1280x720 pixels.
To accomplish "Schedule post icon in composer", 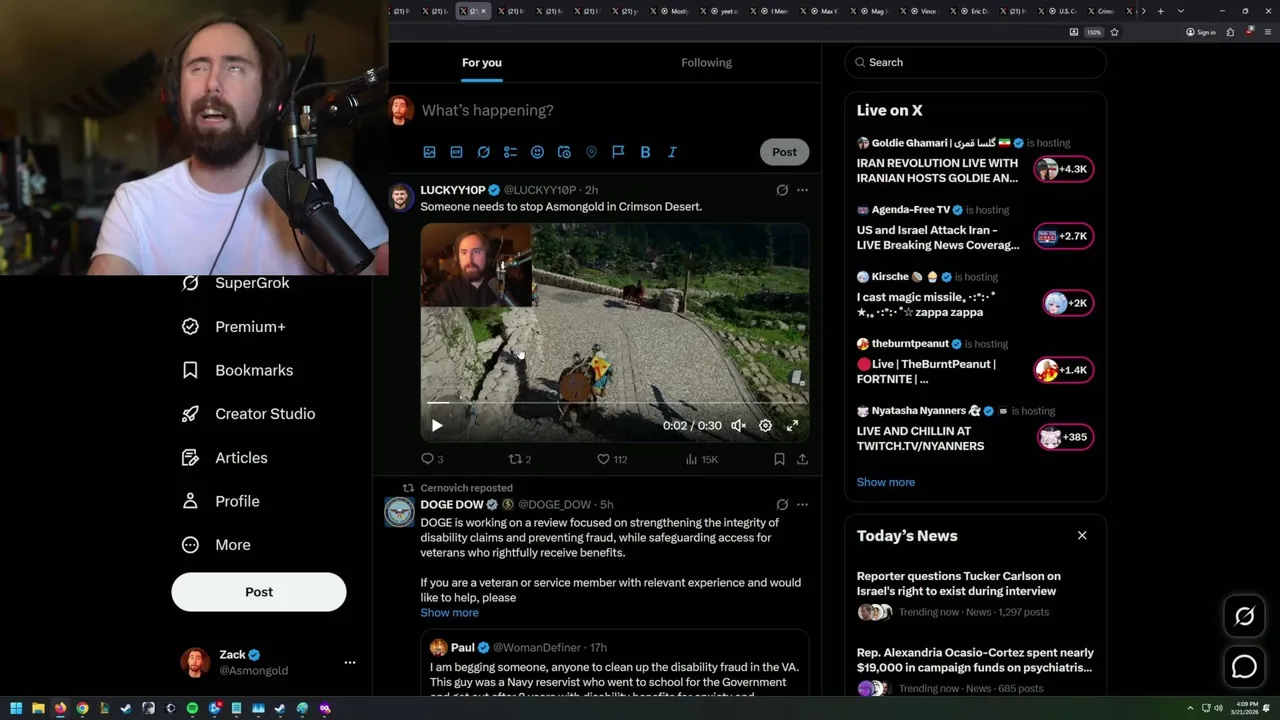I will pos(564,152).
